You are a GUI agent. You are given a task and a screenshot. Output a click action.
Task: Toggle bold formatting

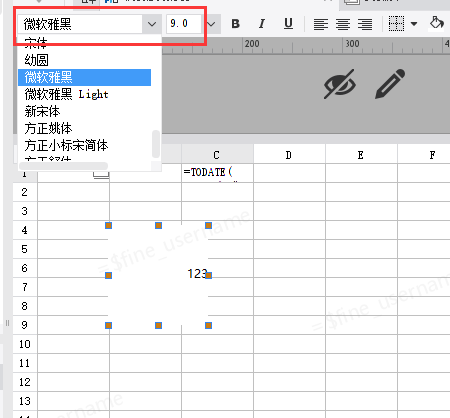(236, 24)
